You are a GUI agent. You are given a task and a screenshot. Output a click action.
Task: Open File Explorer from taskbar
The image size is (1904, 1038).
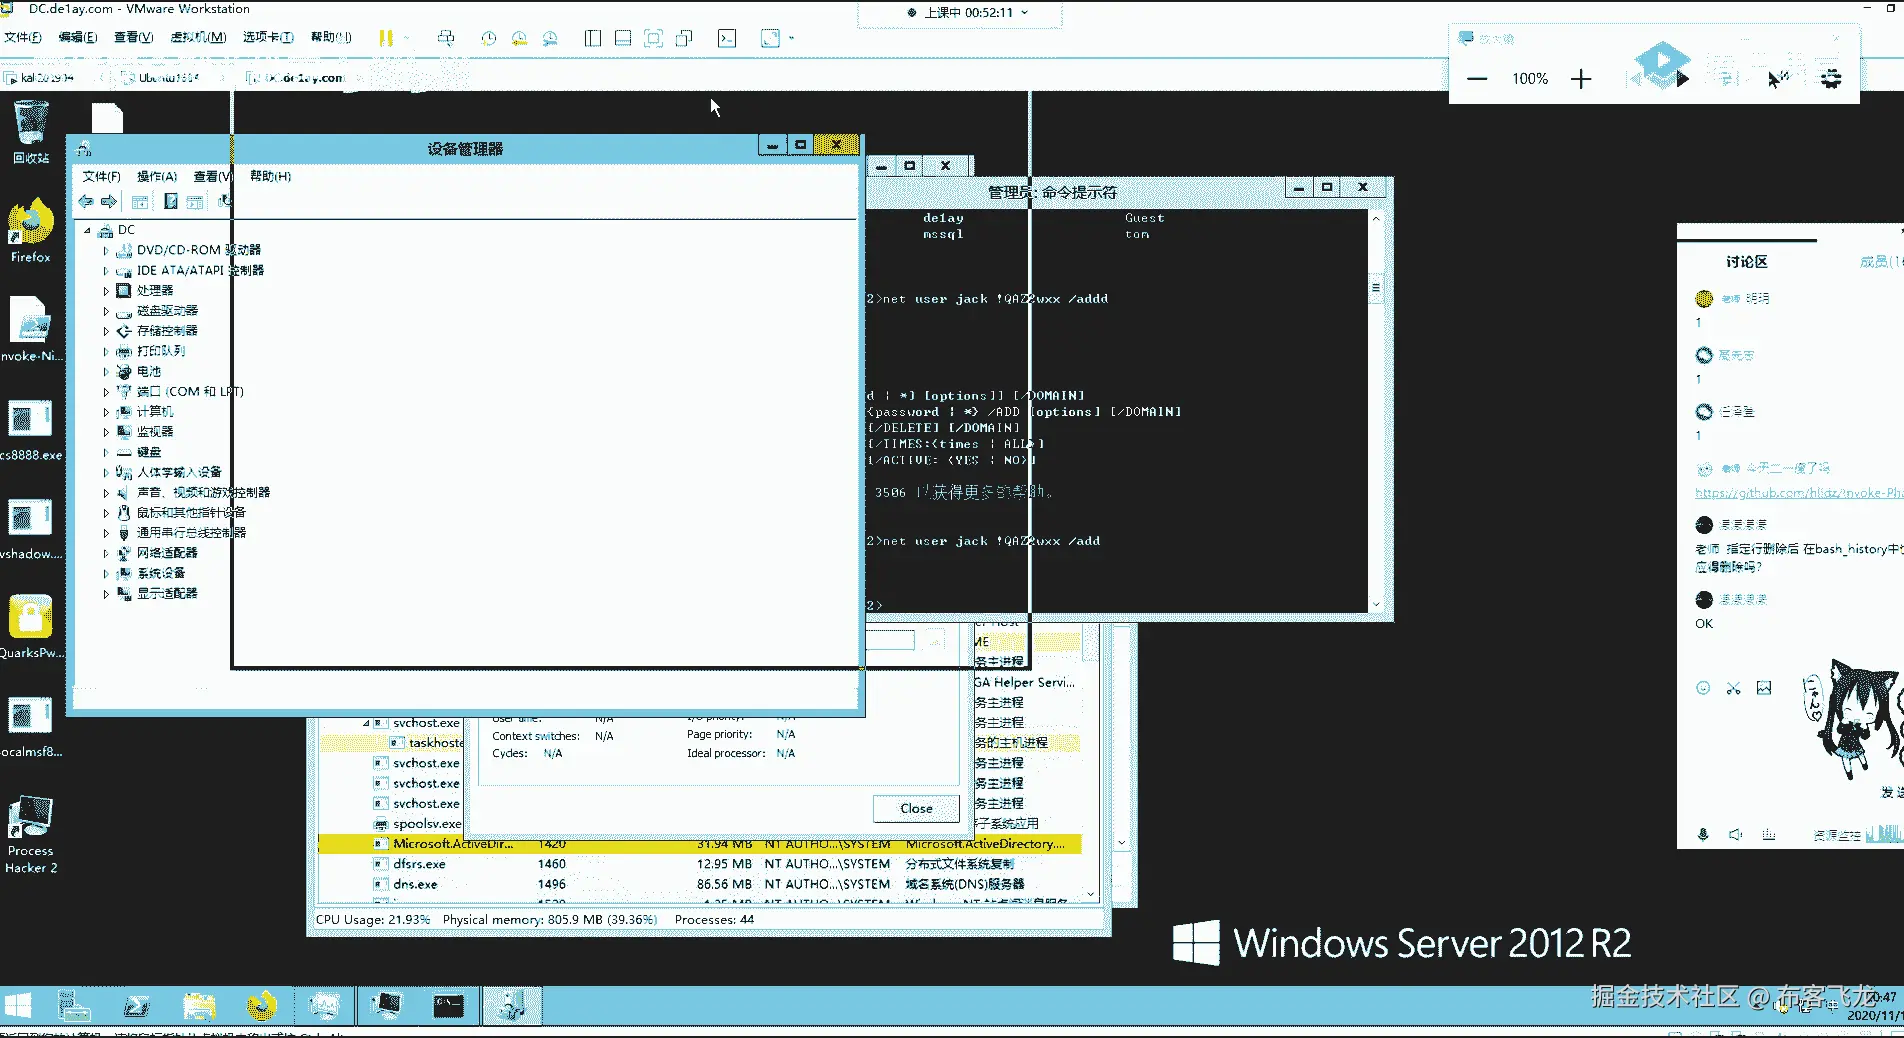(x=199, y=1005)
